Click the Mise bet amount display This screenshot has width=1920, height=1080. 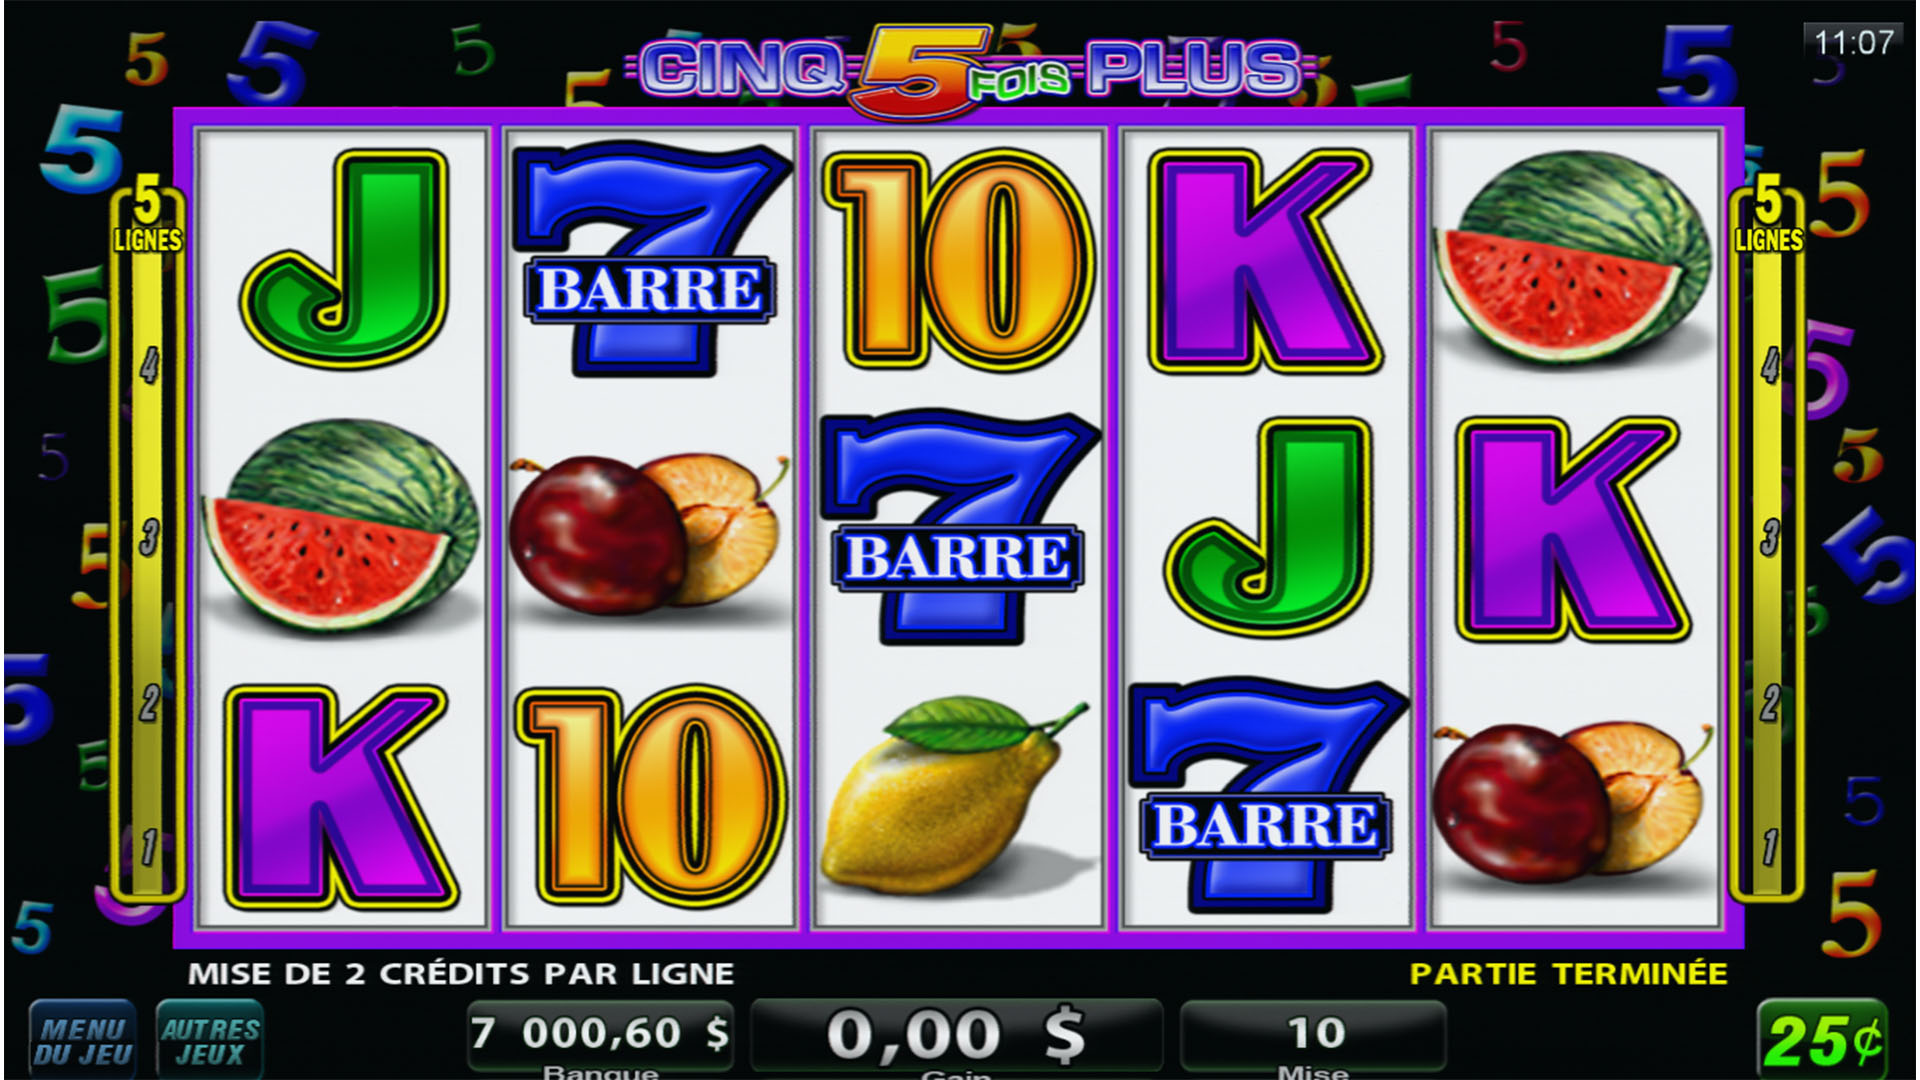pos(1314,1035)
